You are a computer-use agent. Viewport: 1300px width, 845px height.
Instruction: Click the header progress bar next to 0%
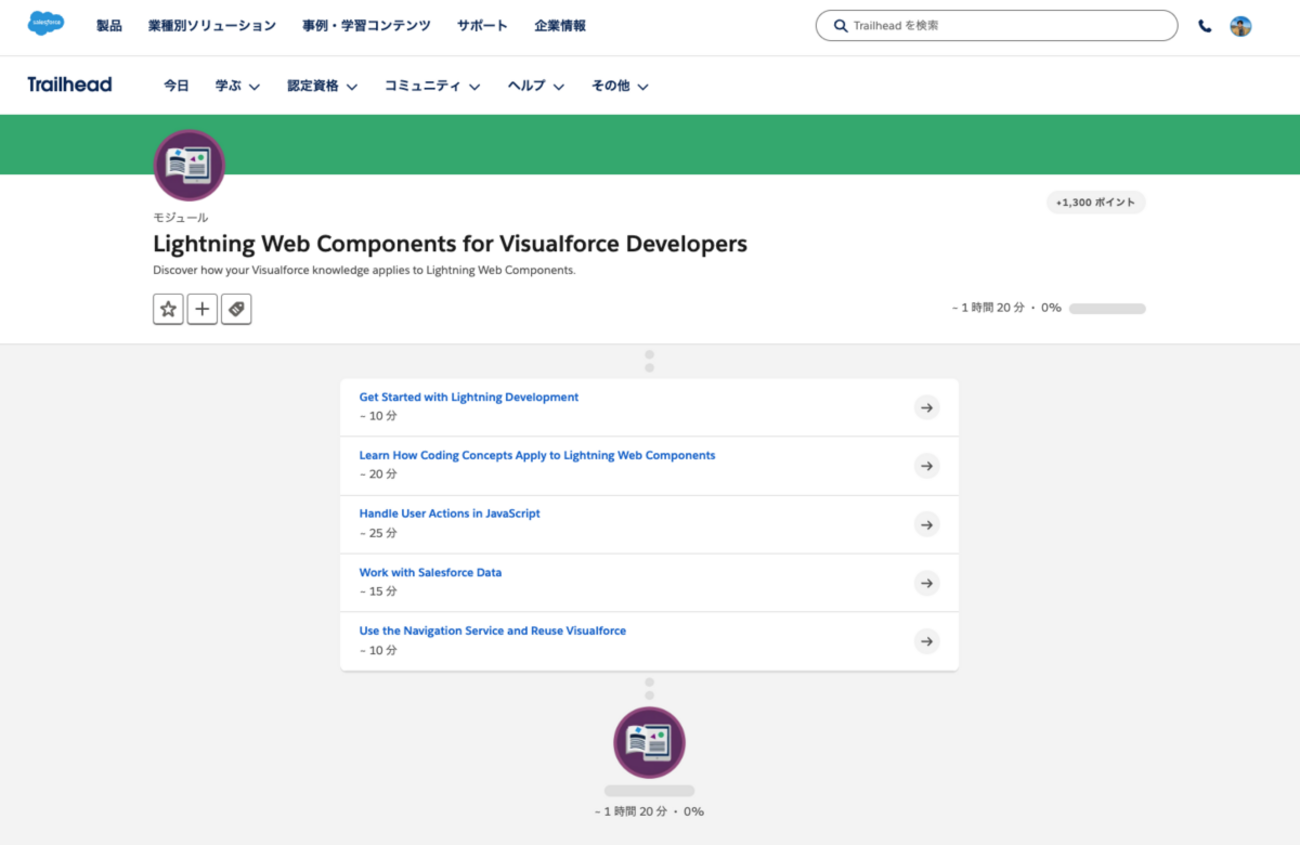1107,309
